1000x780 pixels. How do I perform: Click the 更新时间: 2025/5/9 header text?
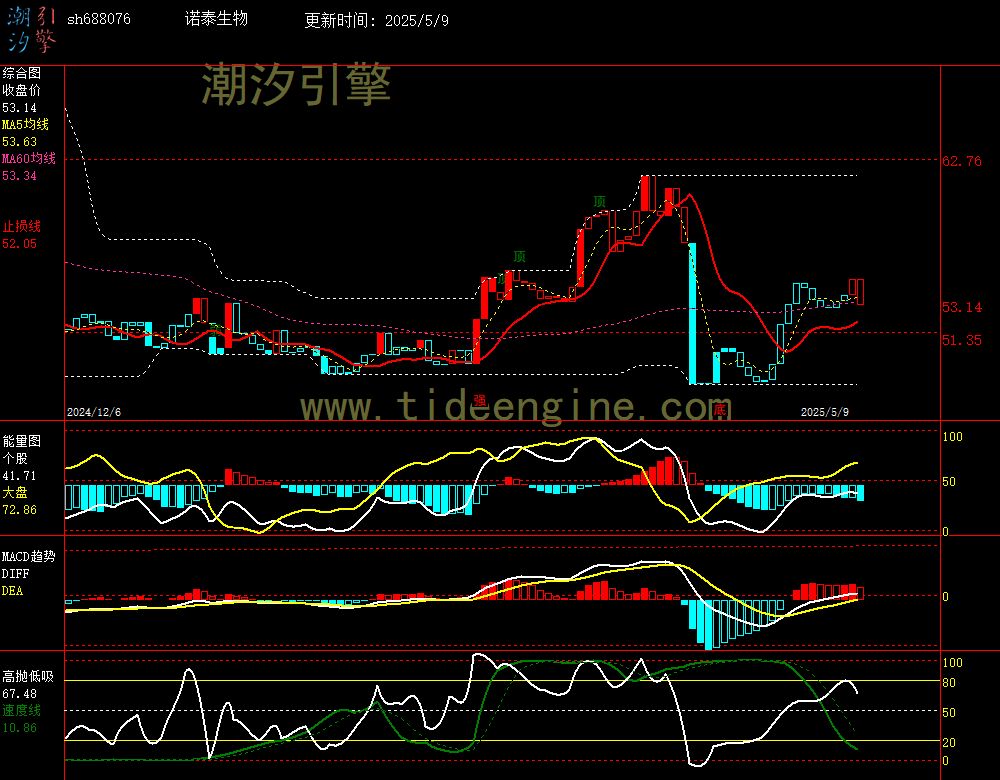tap(376, 20)
